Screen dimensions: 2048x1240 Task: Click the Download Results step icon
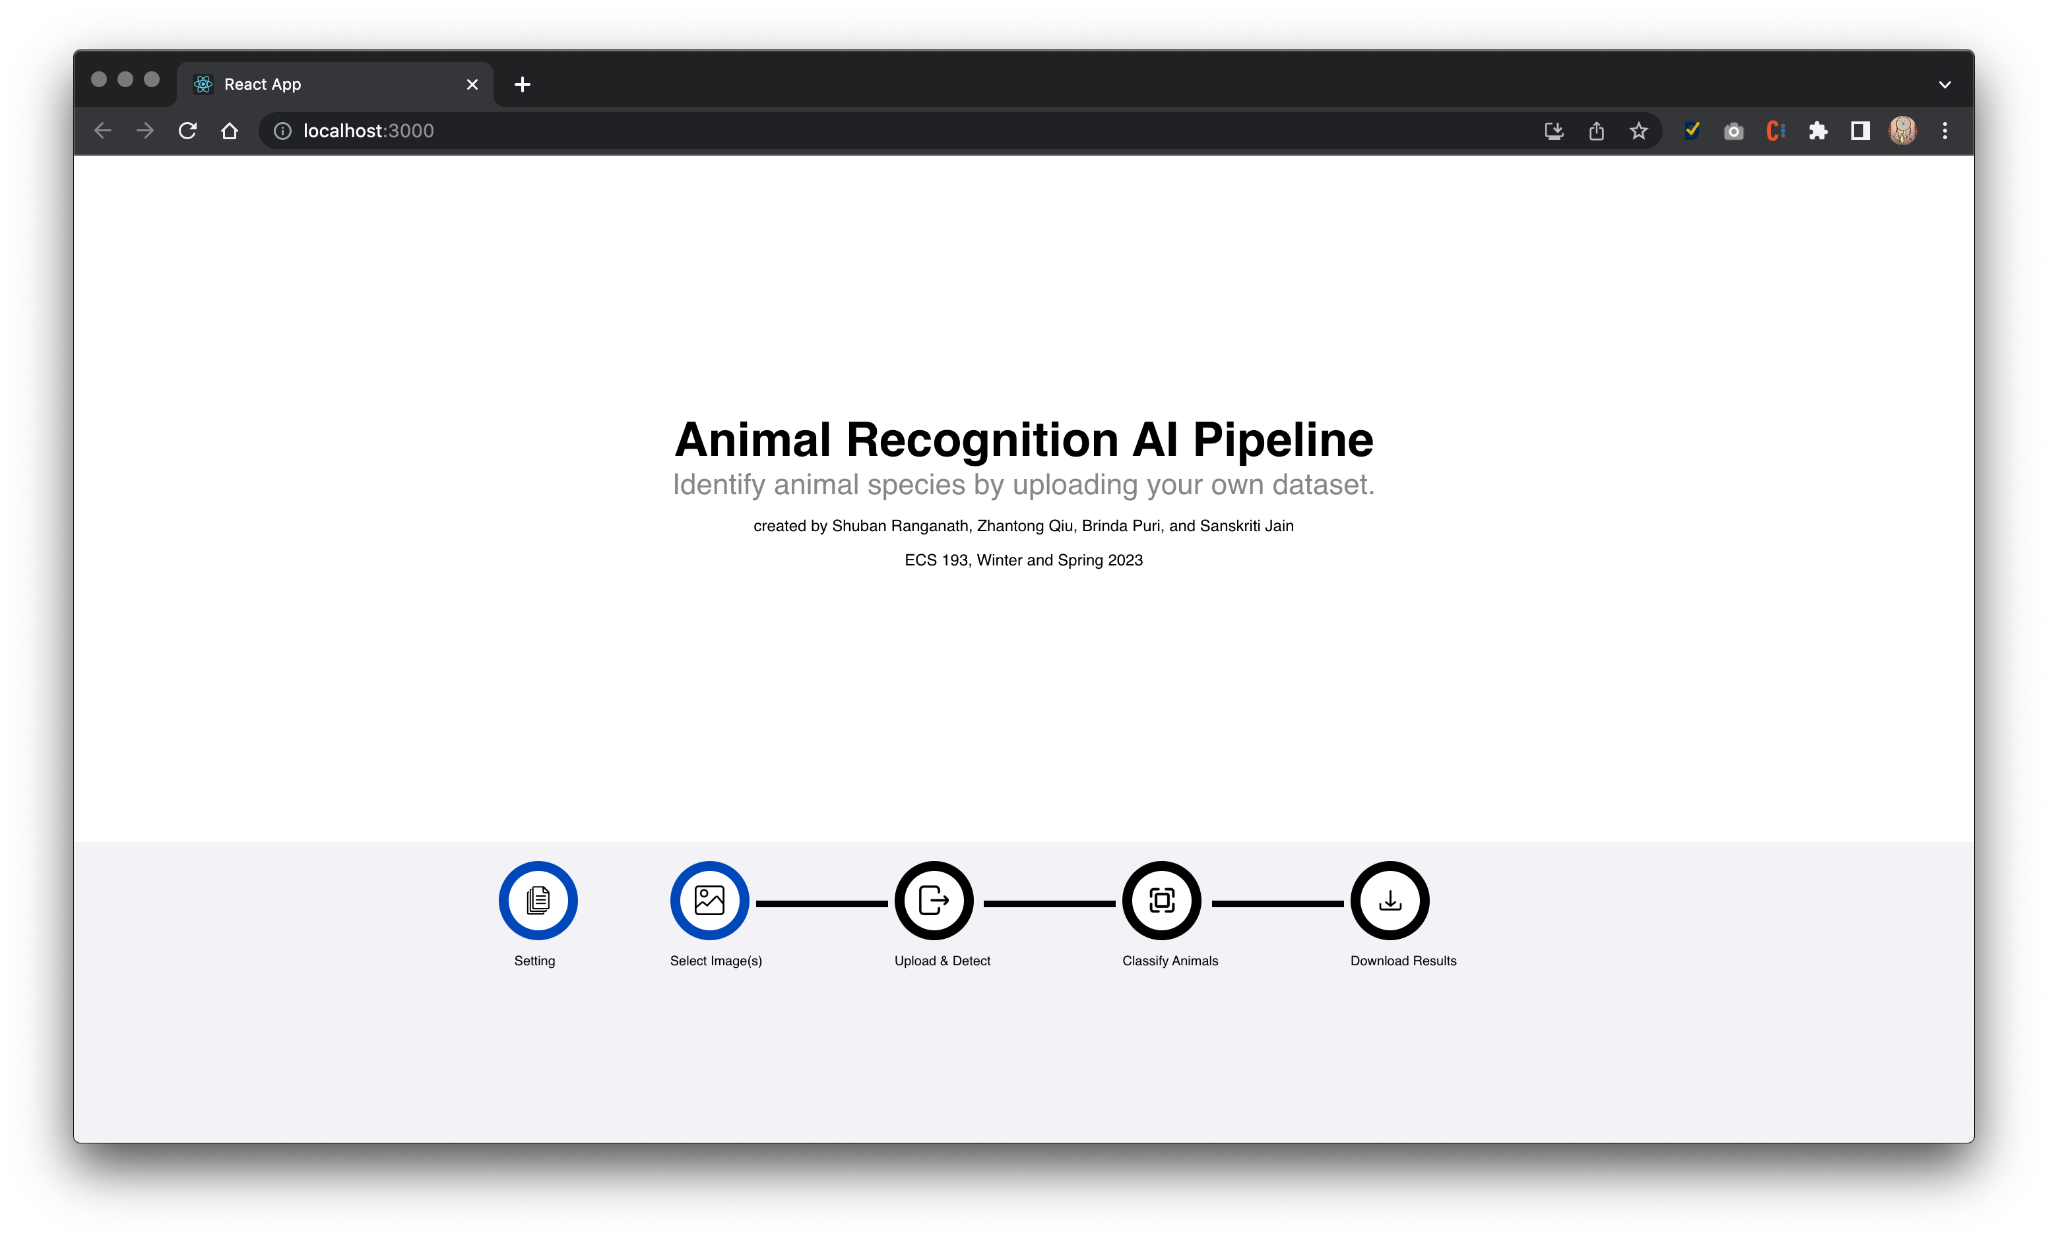point(1389,900)
